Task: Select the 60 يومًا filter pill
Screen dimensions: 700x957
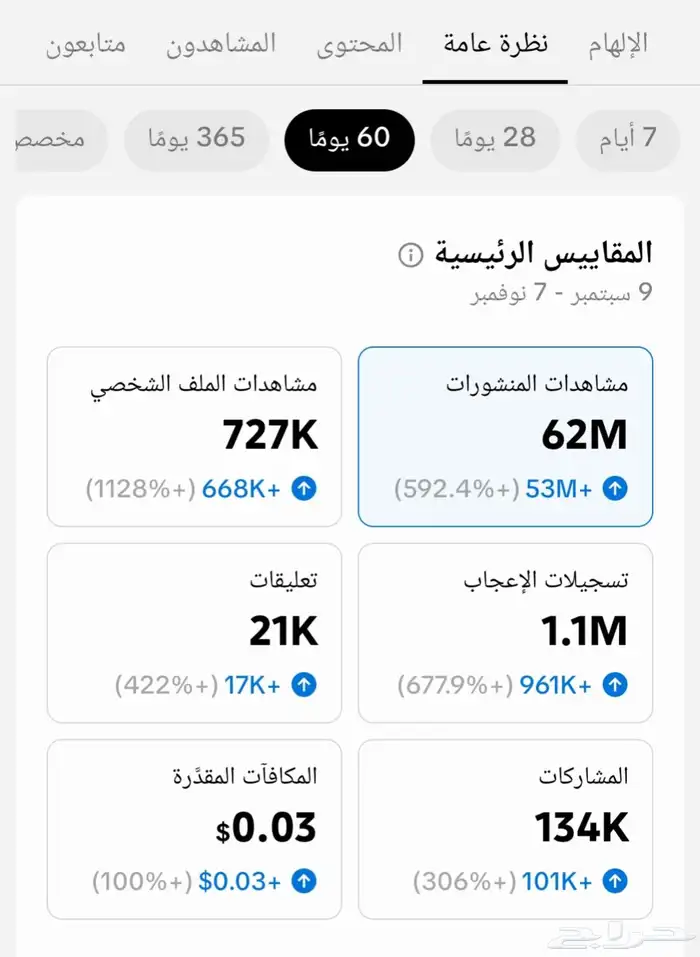Action: click(x=349, y=140)
